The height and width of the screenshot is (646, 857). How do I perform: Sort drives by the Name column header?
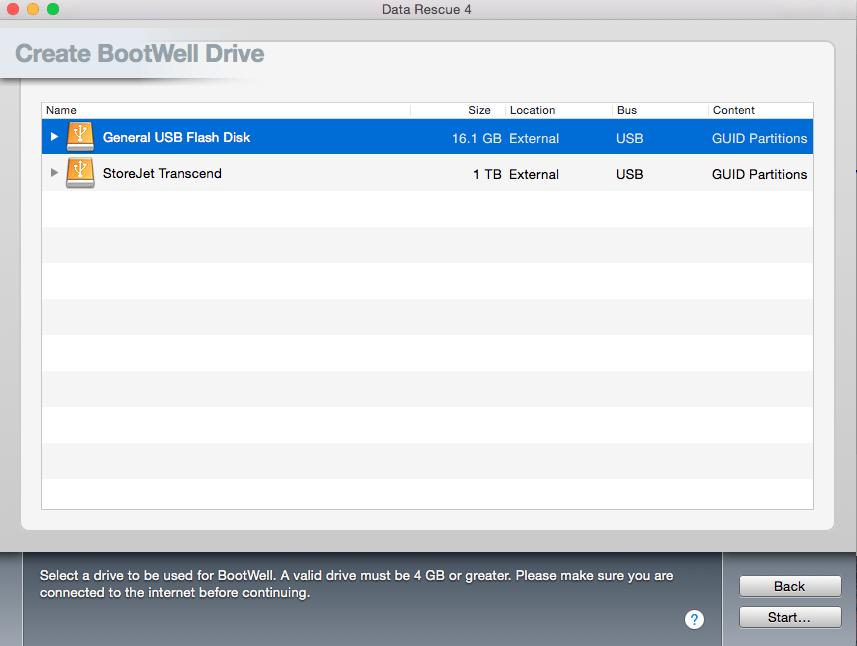pos(62,110)
